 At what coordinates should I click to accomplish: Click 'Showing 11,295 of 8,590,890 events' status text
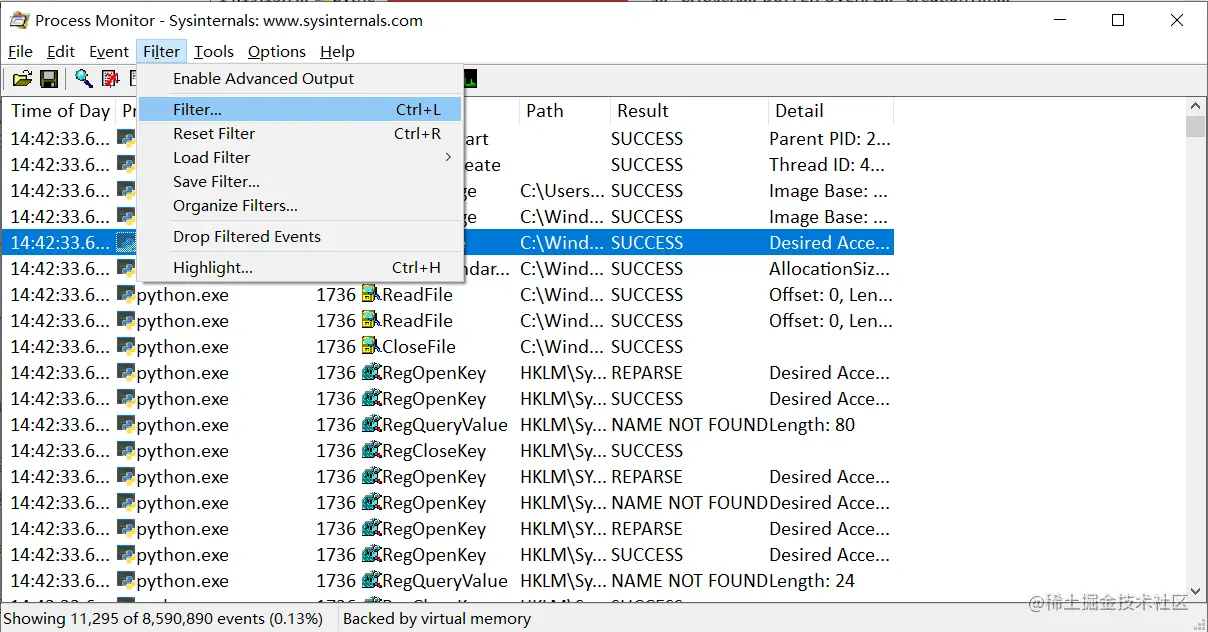[x=163, y=619]
